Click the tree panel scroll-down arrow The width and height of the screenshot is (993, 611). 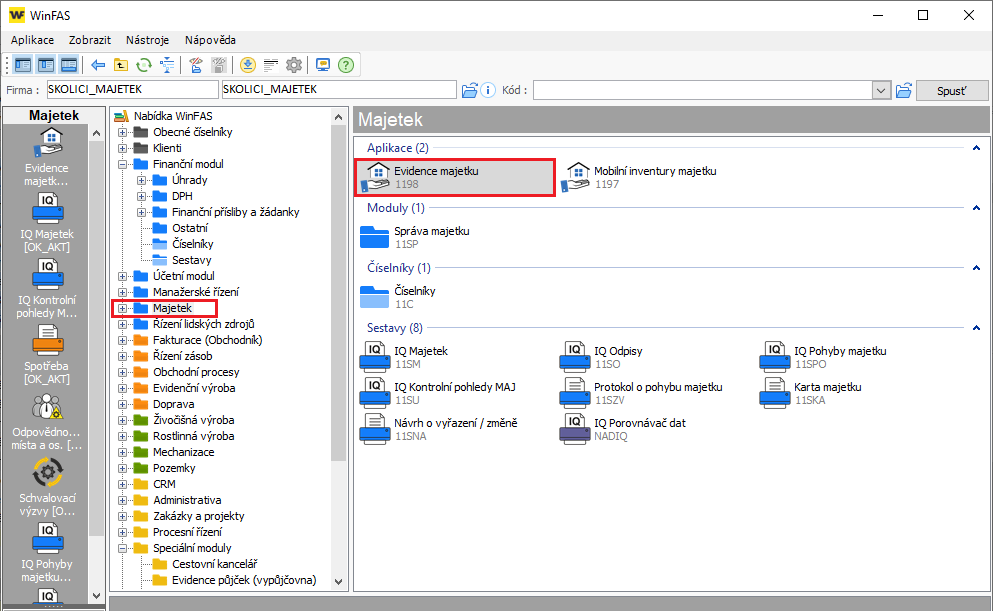pyautogui.click(x=338, y=582)
